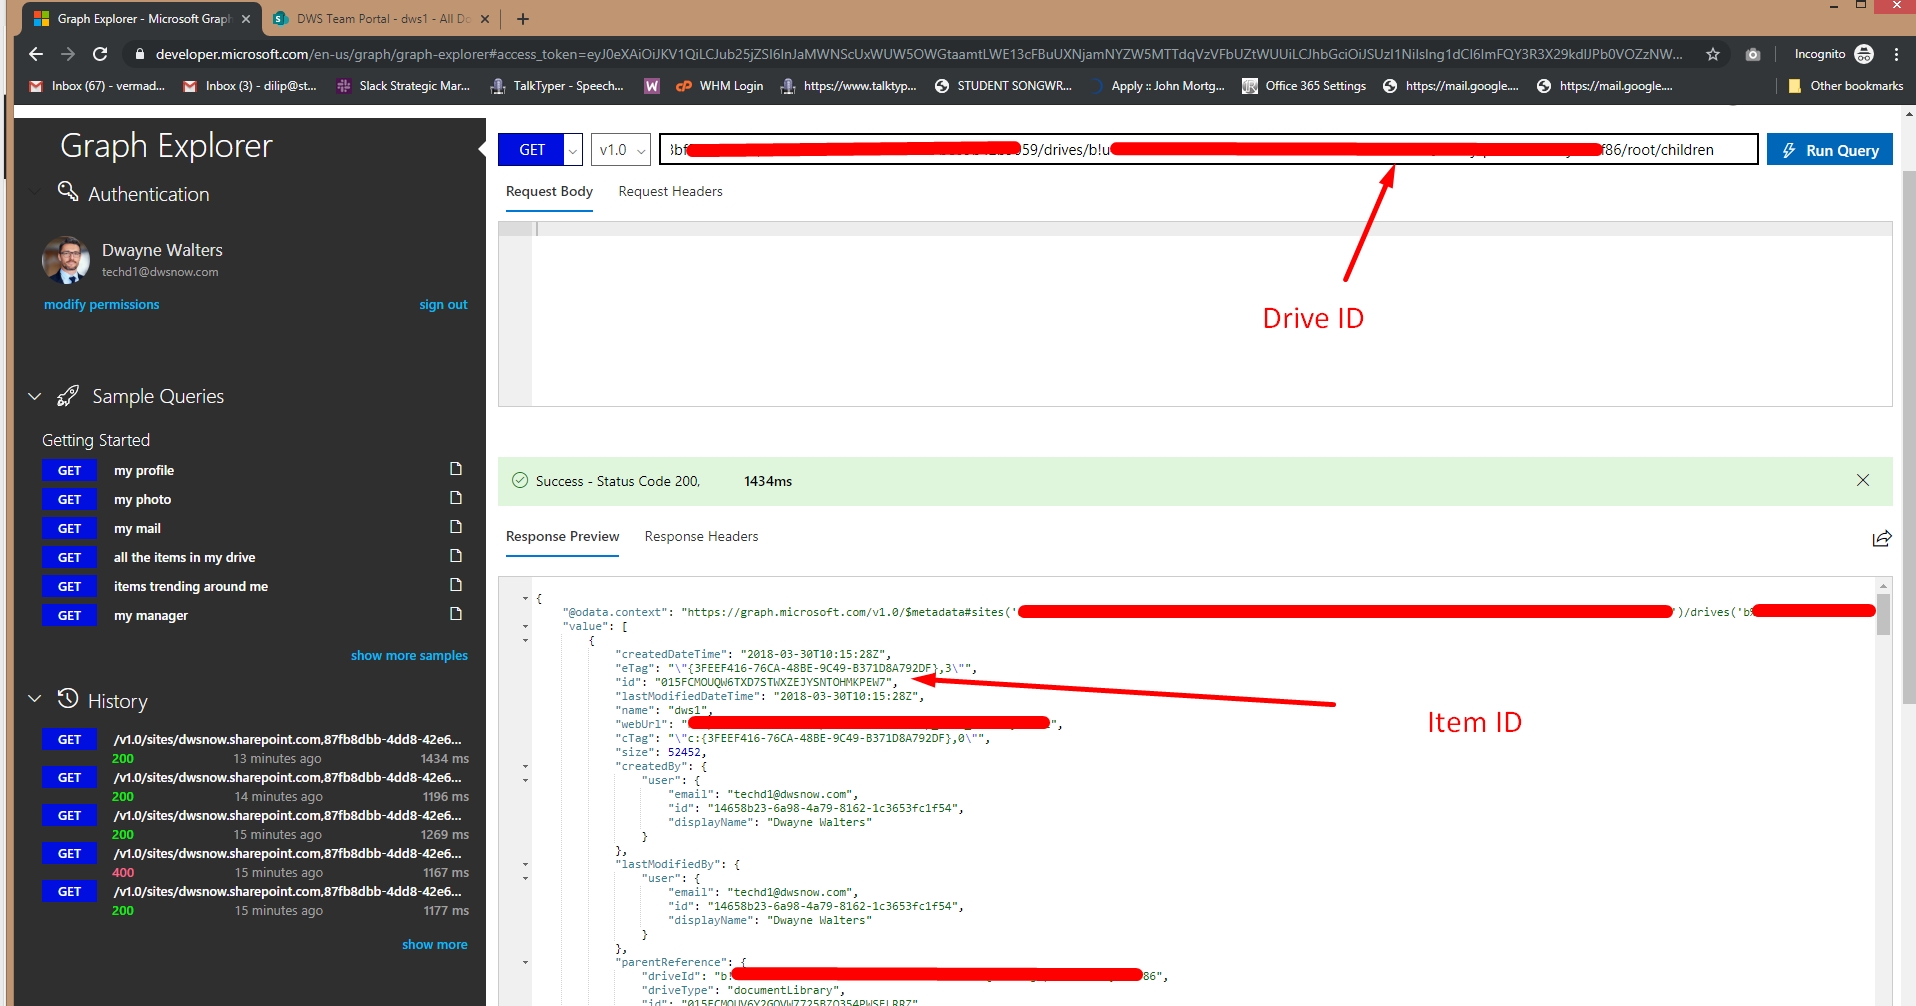Screen dimensions: 1916x1006
Task: Click the sign out link
Action: click(x=443, y=304)
